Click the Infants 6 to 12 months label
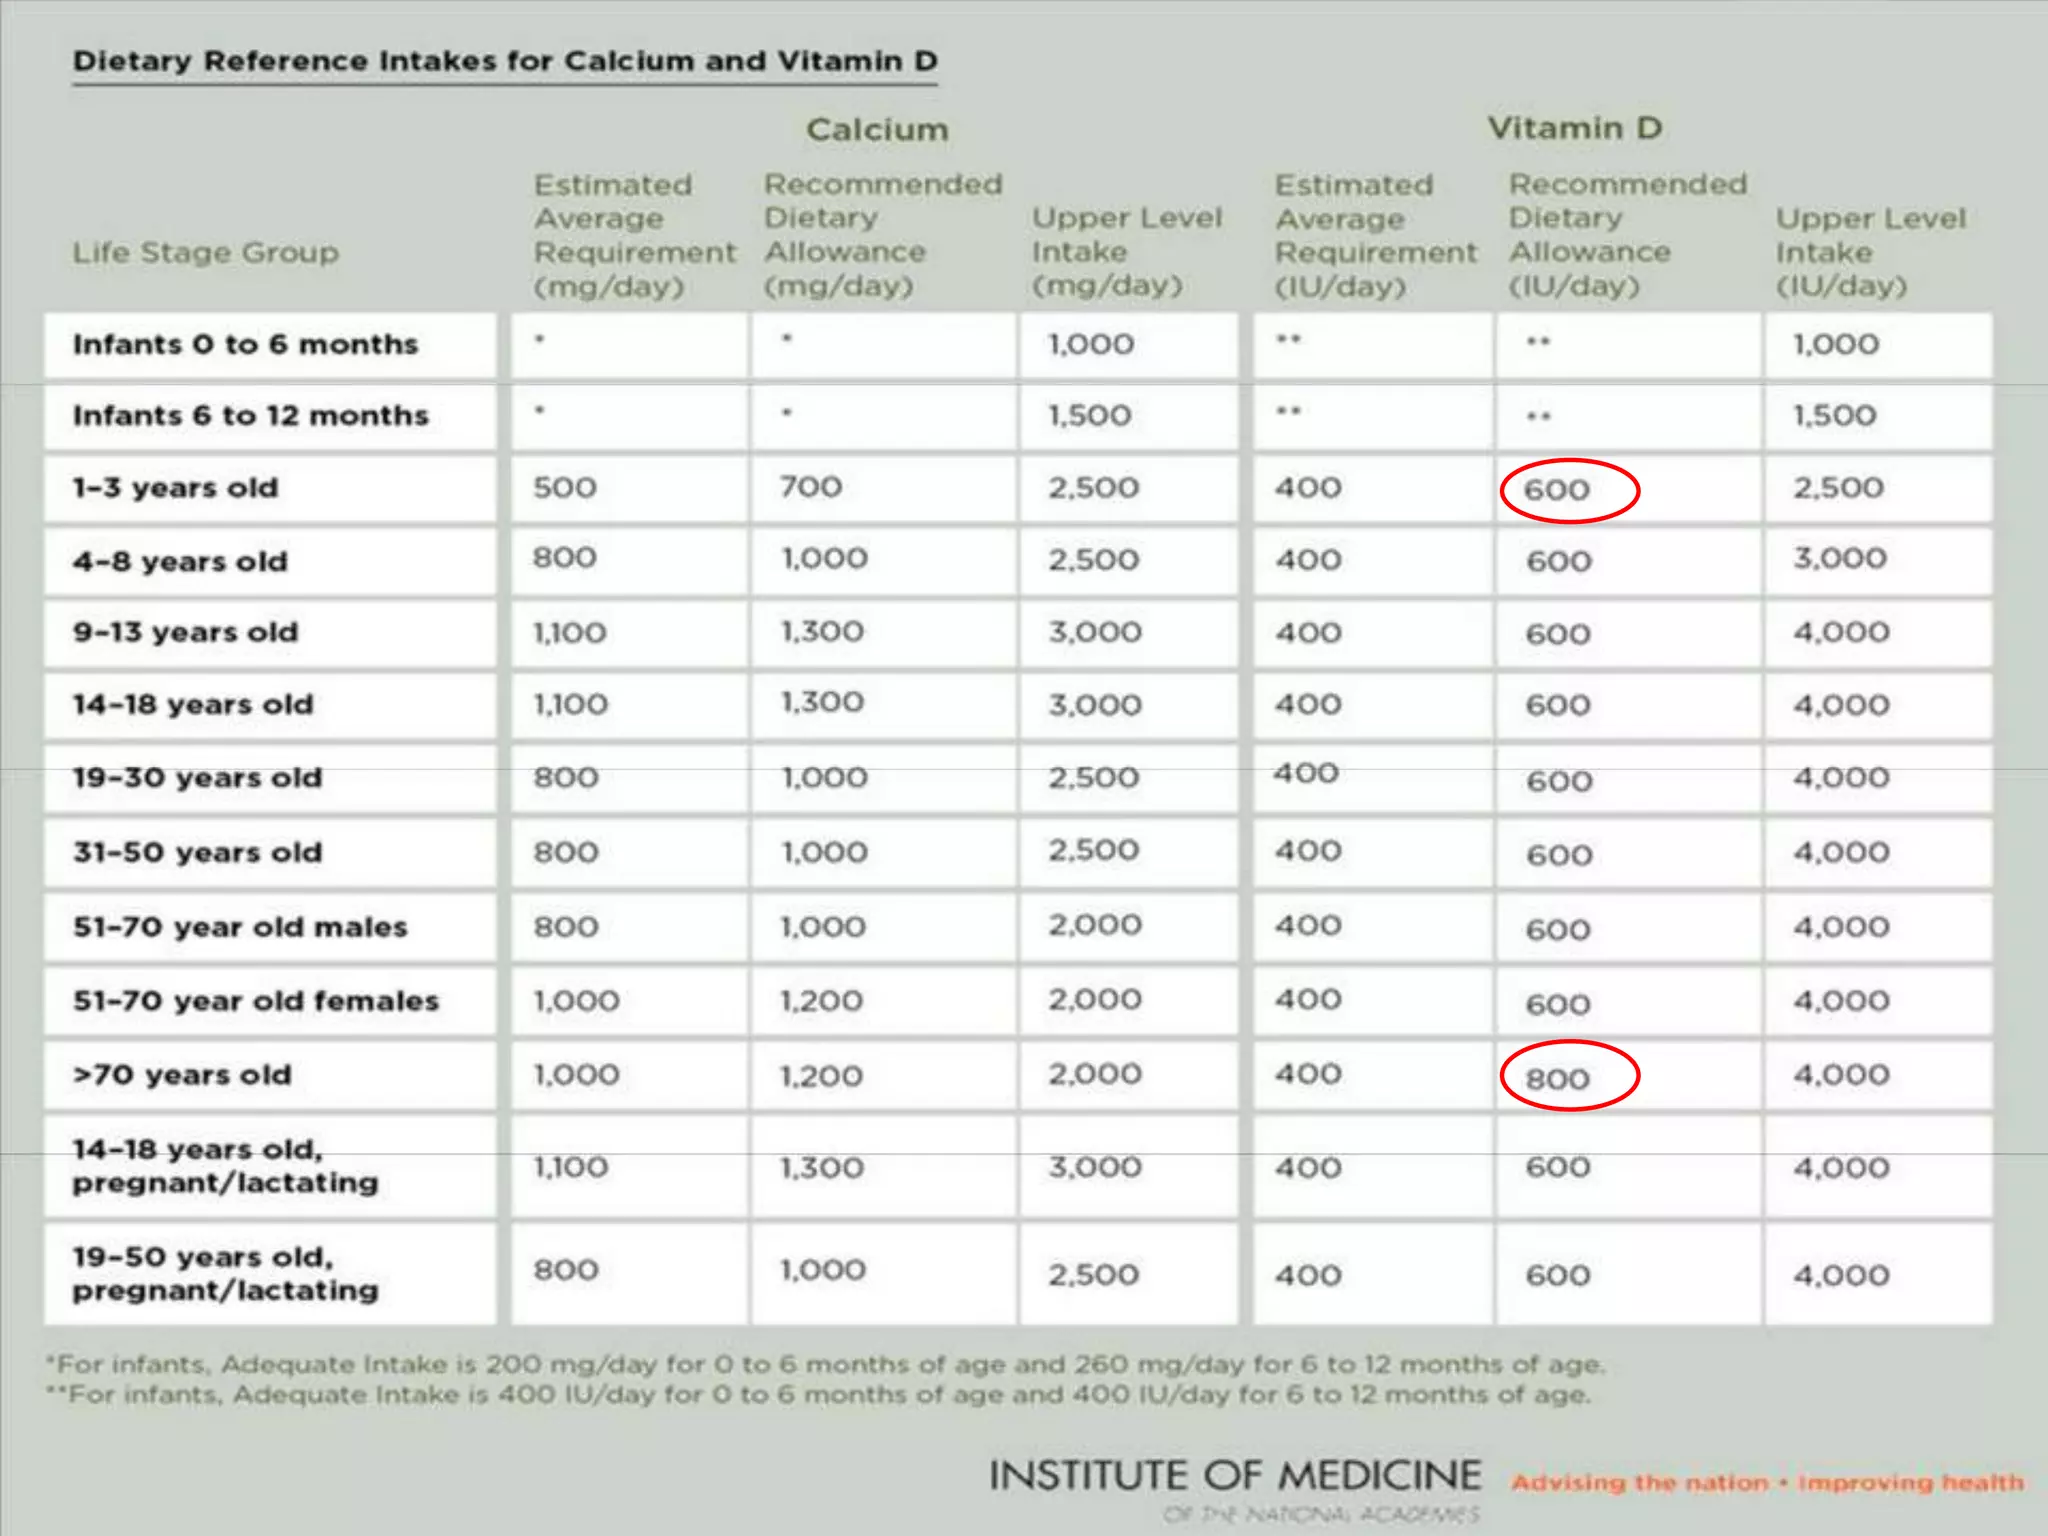 250,415
